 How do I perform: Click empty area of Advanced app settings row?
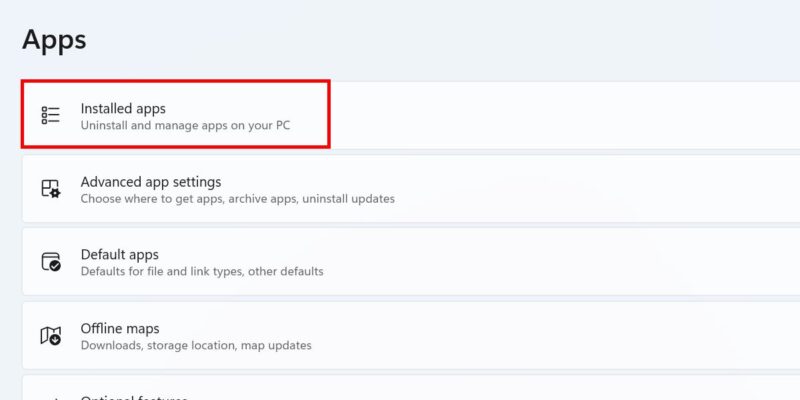[x=587, y=189]
